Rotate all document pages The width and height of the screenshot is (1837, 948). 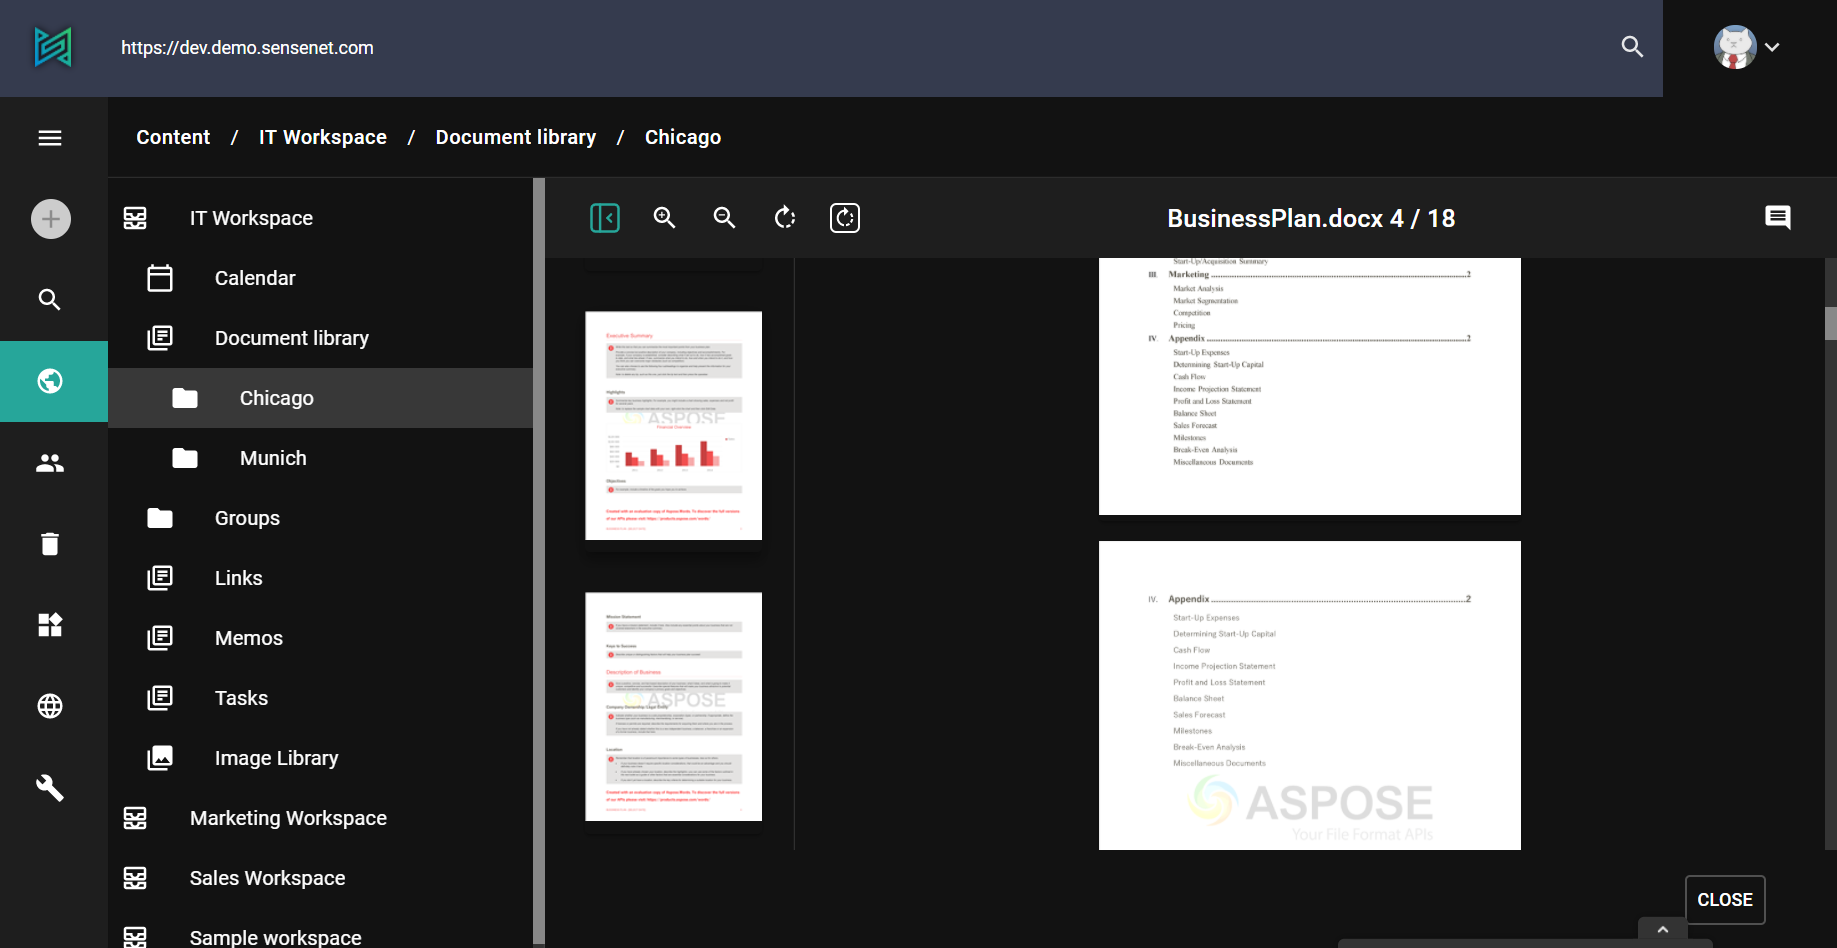coord(845,218)
